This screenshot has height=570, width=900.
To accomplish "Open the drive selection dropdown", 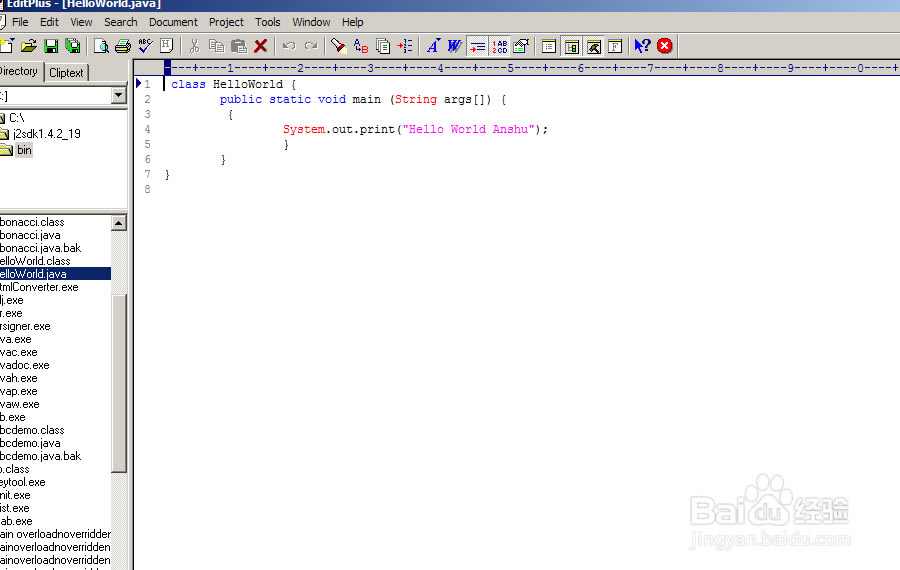I will tap(119, 96).
